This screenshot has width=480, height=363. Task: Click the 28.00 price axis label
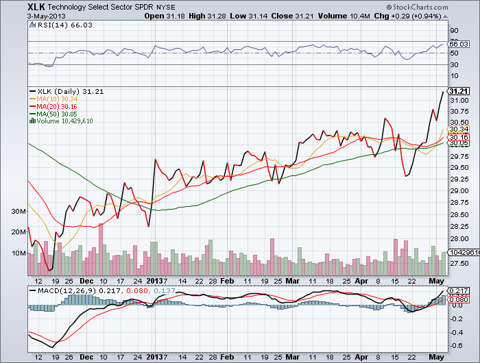tap(459, 239)
